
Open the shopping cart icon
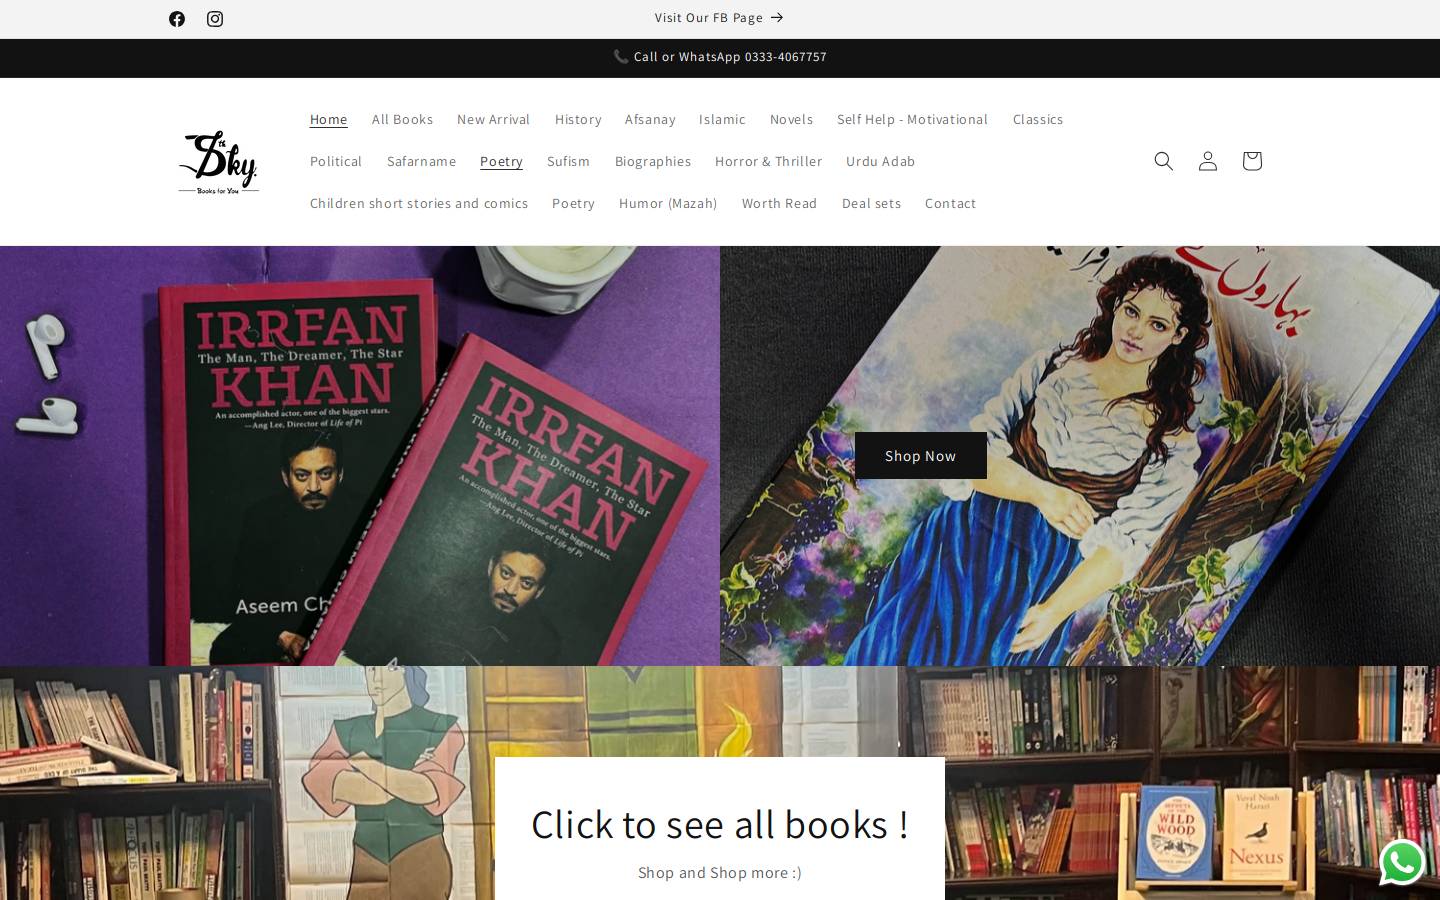point(1252,161)
